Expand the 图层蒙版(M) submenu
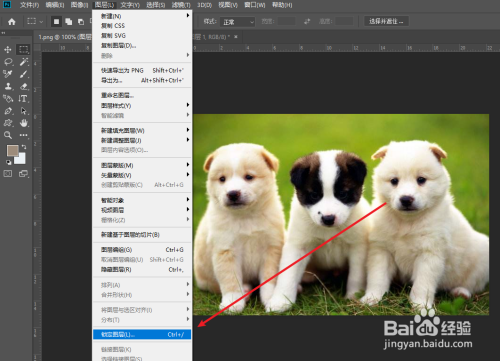 (x=142, y=165)
